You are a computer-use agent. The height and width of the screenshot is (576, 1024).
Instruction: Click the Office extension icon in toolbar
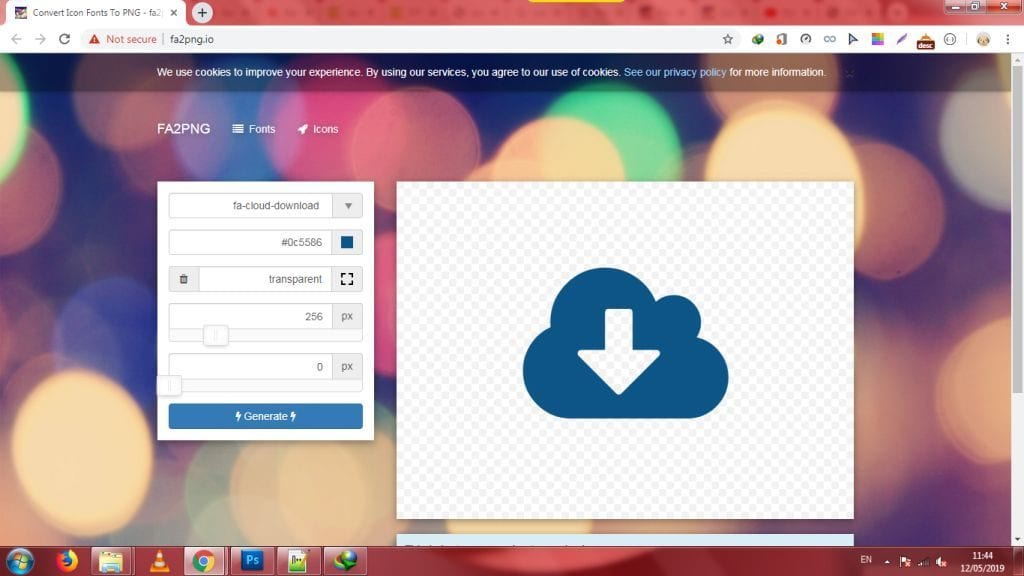pyautogui.click(x=781, y=39)
